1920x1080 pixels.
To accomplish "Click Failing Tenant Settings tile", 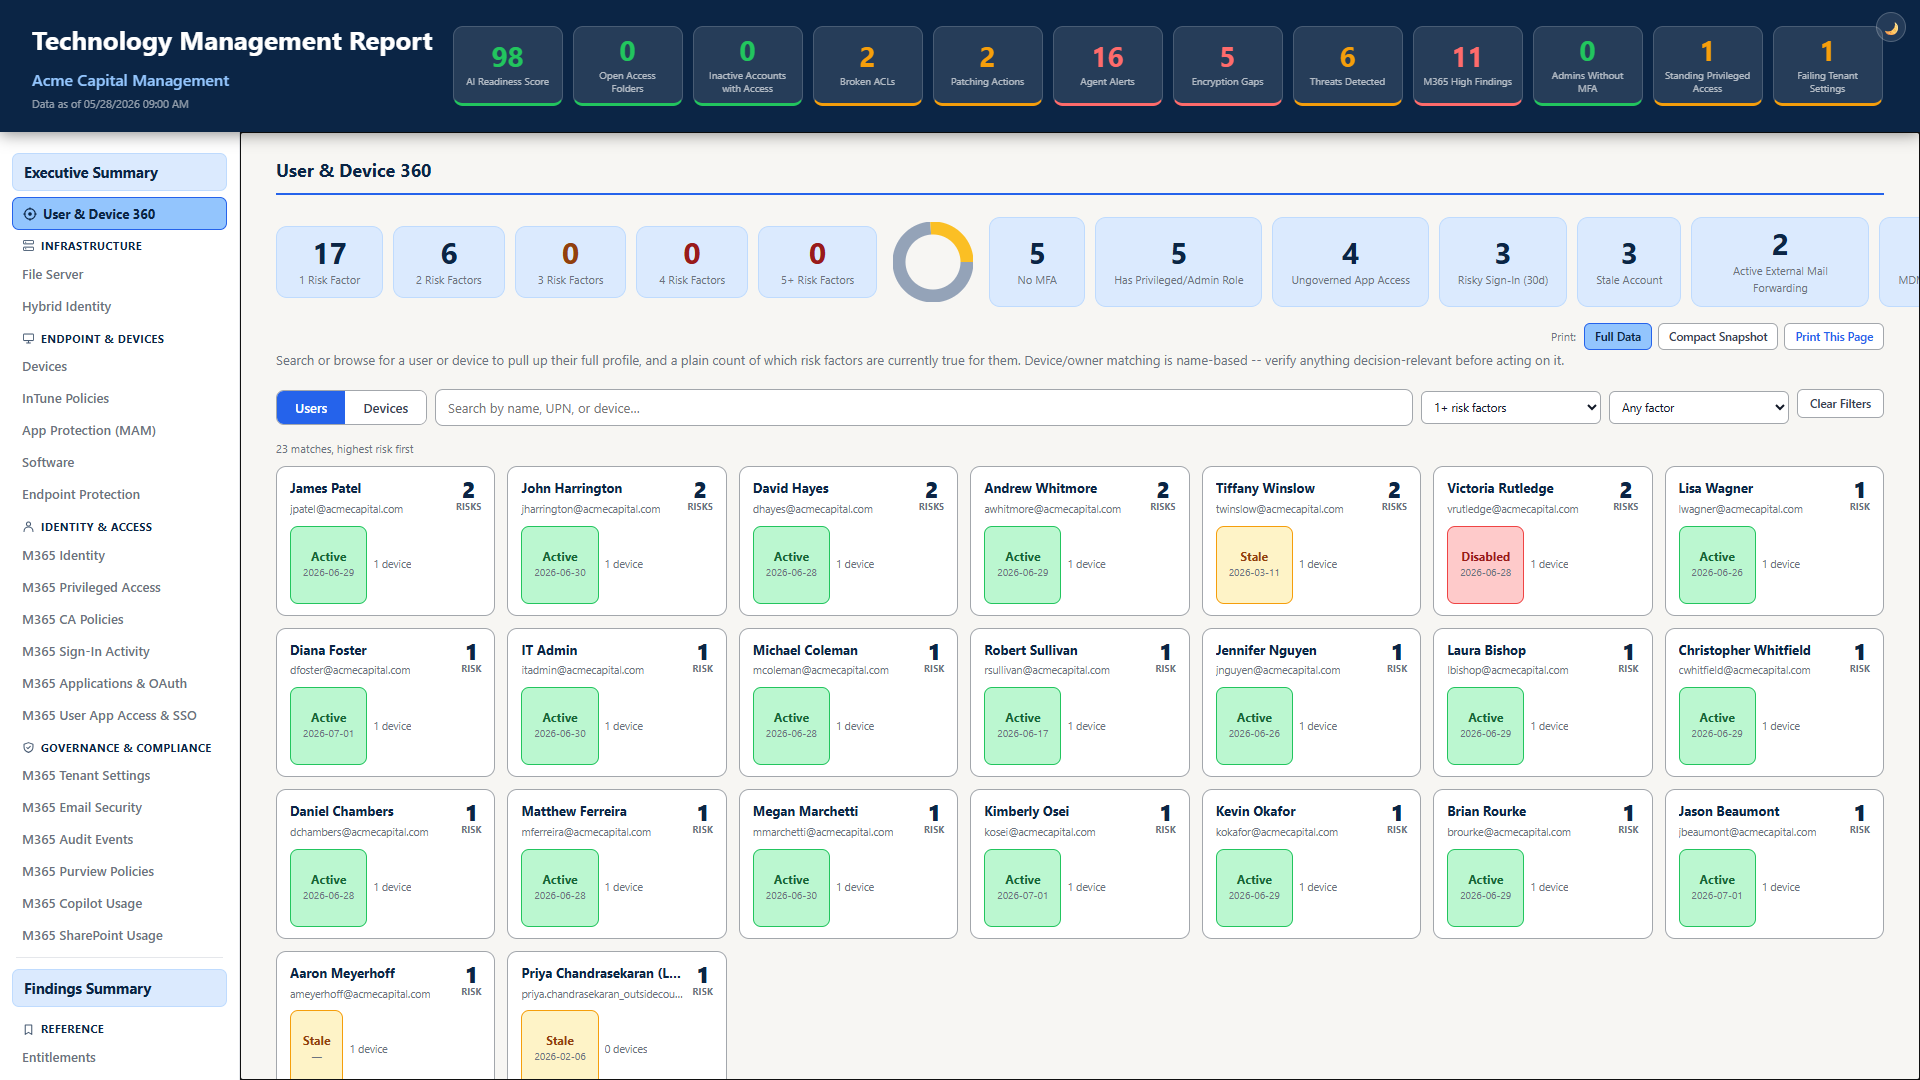I will point(1827,65).
